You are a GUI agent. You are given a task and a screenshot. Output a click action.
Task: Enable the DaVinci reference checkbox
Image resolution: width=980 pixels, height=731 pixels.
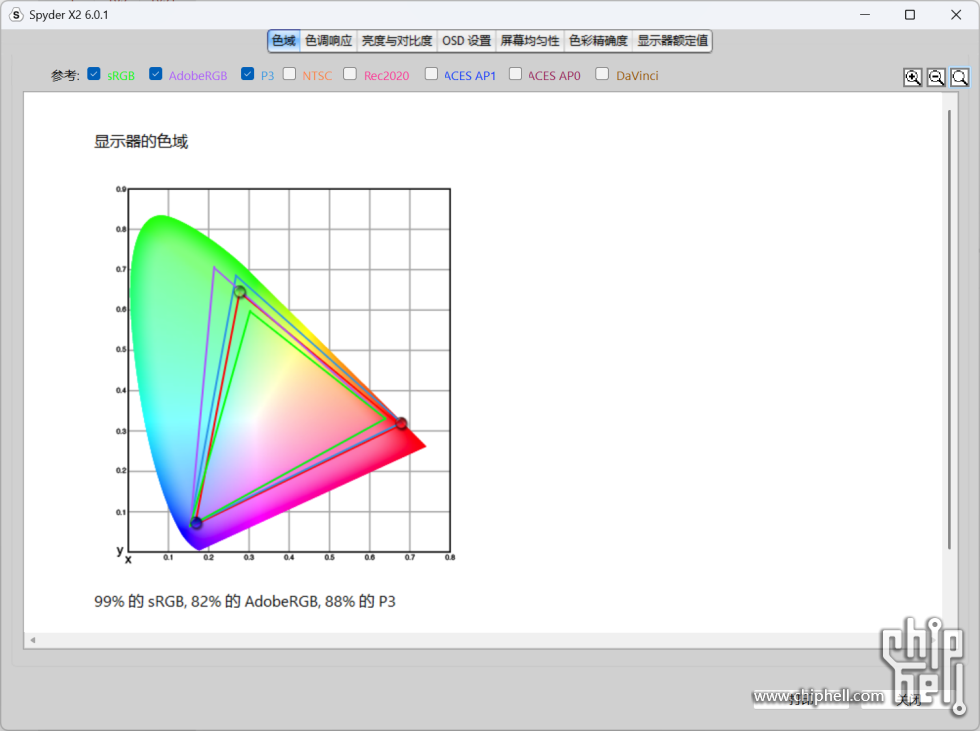click(x=602, y=74)
